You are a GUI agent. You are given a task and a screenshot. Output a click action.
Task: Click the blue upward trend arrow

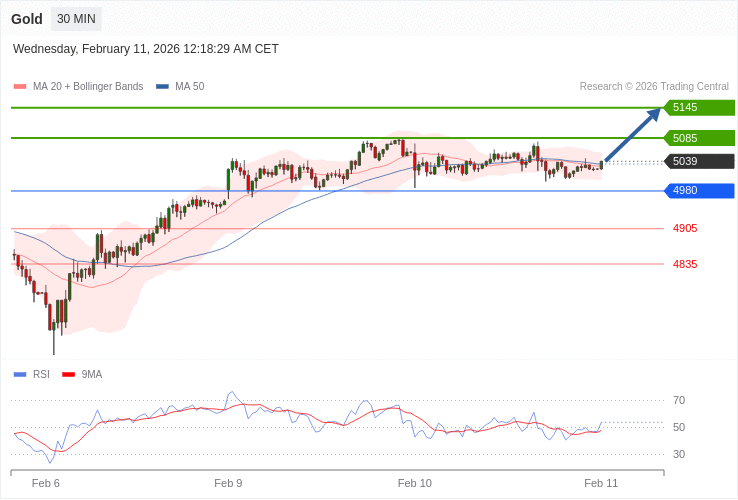point(633,134)
